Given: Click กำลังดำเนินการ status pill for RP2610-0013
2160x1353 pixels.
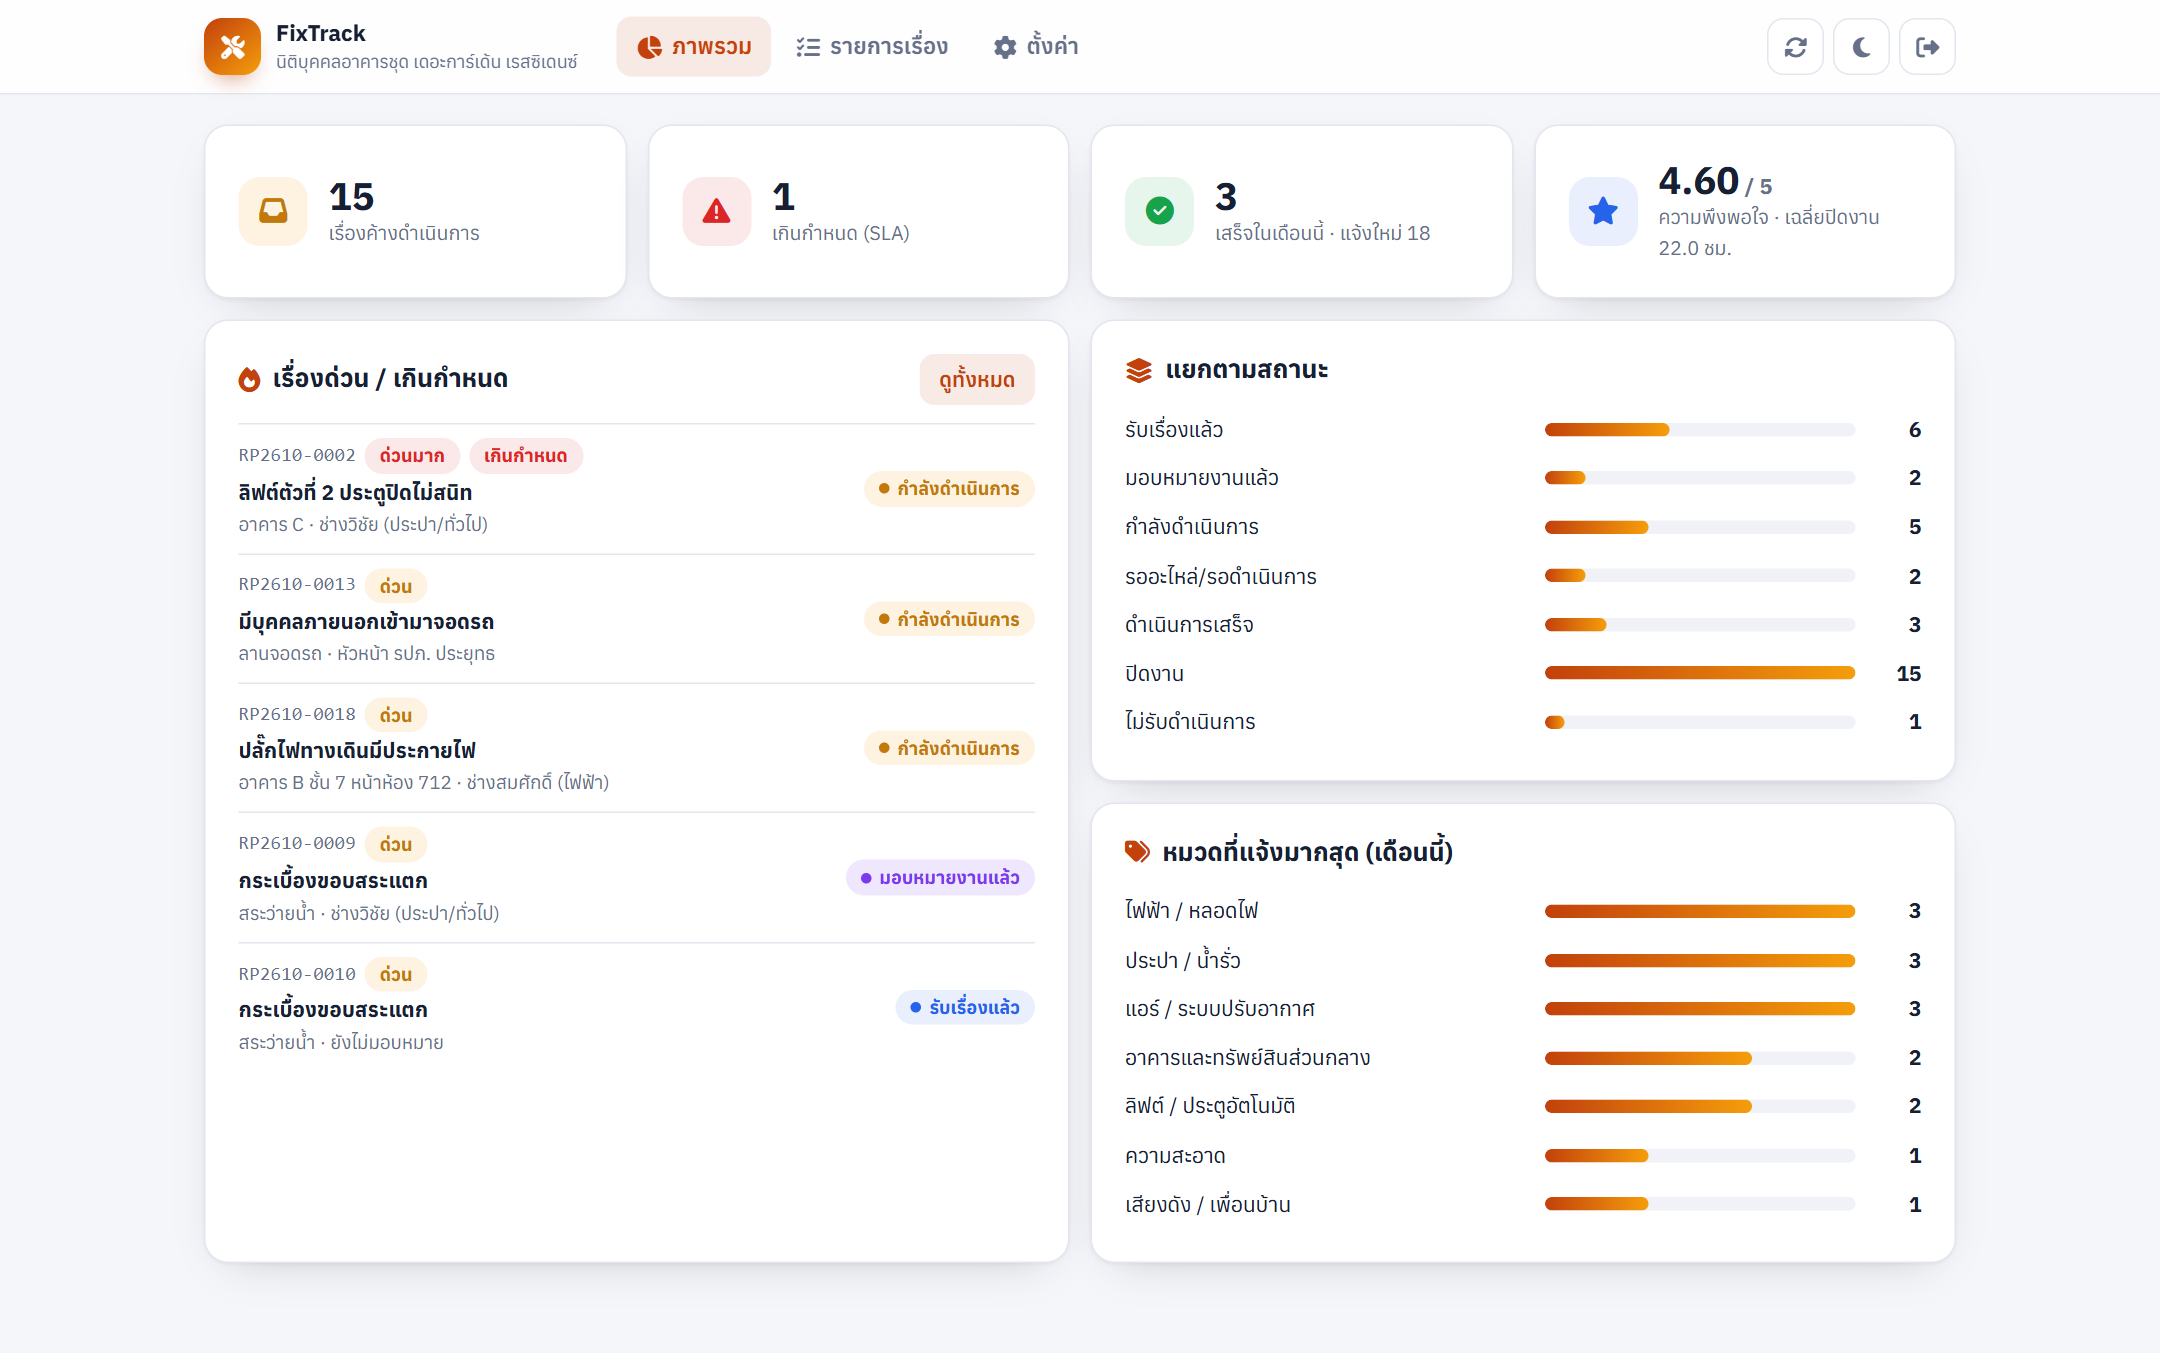Looking at the screenshot, I should click(x=949, y=619).
